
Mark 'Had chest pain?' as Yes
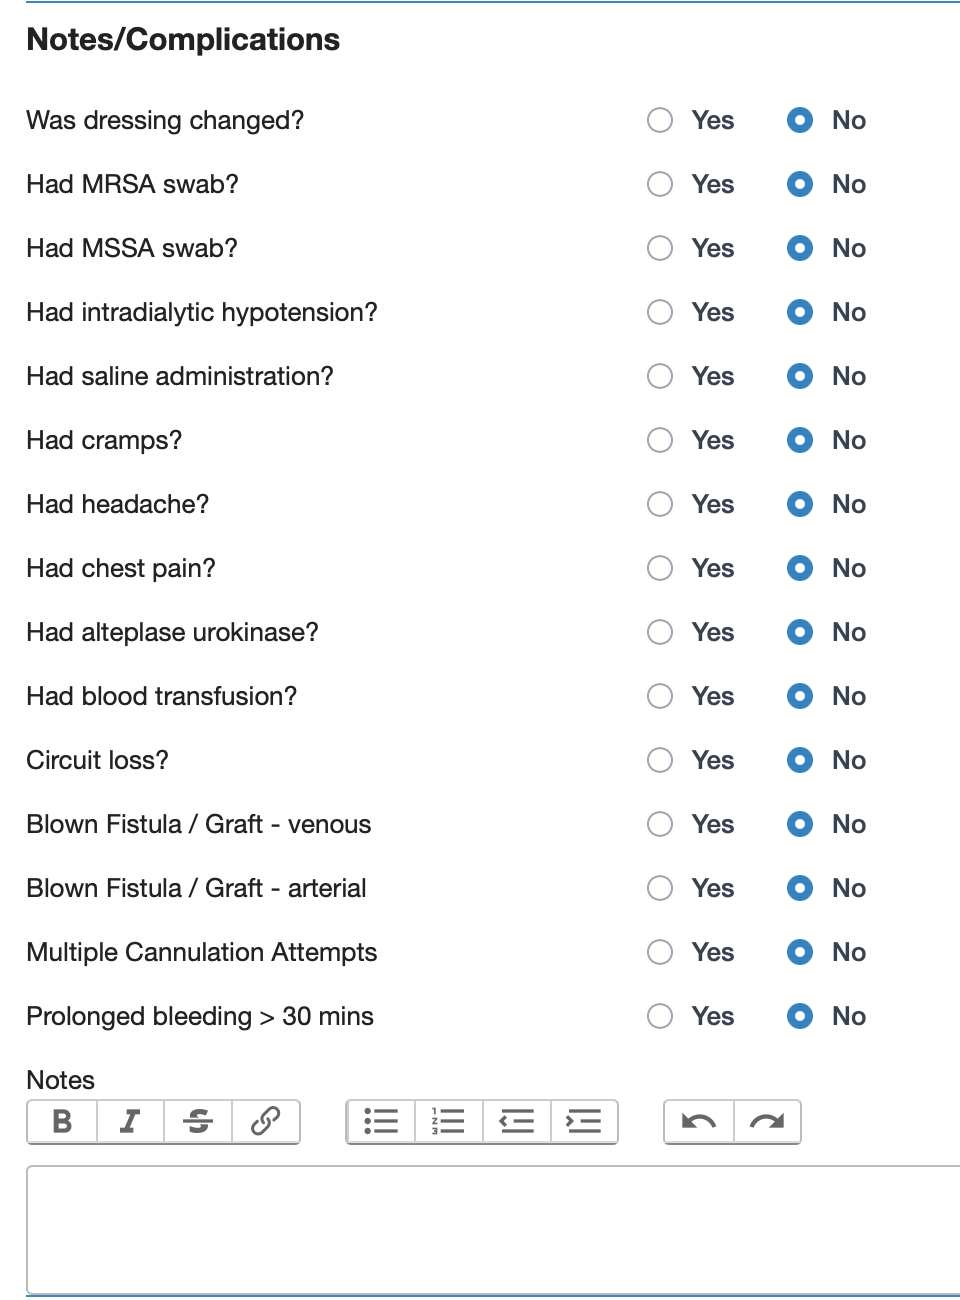(x=660, y=568)
